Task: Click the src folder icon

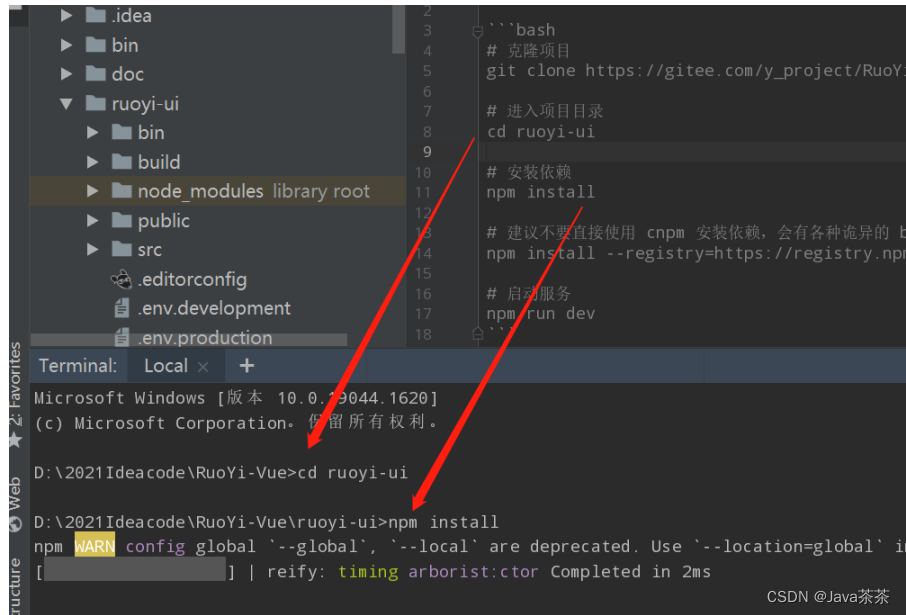Action: [x=121, y=249]
